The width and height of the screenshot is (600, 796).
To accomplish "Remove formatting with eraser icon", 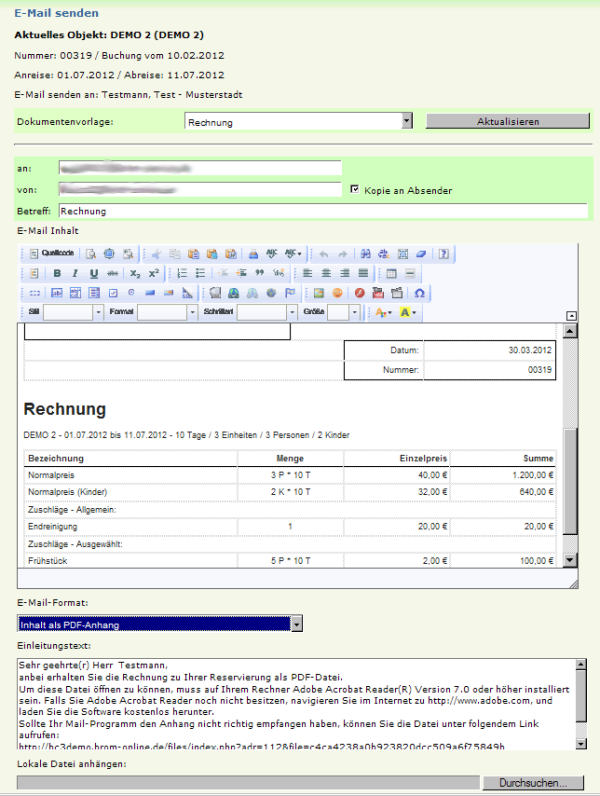I will click(421, 254).
